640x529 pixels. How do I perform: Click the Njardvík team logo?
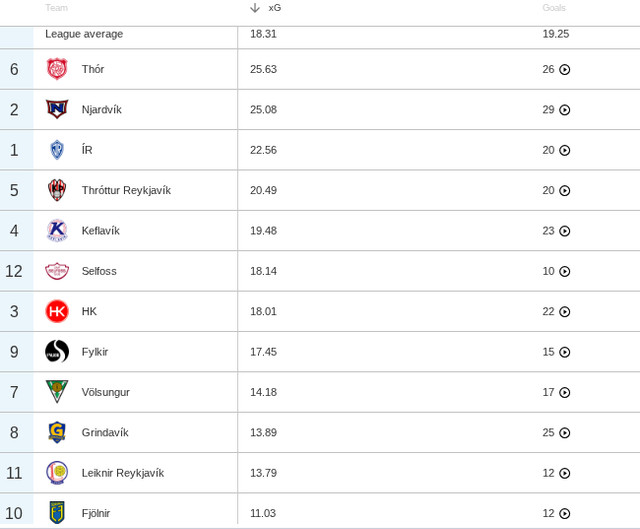(57, 109)
